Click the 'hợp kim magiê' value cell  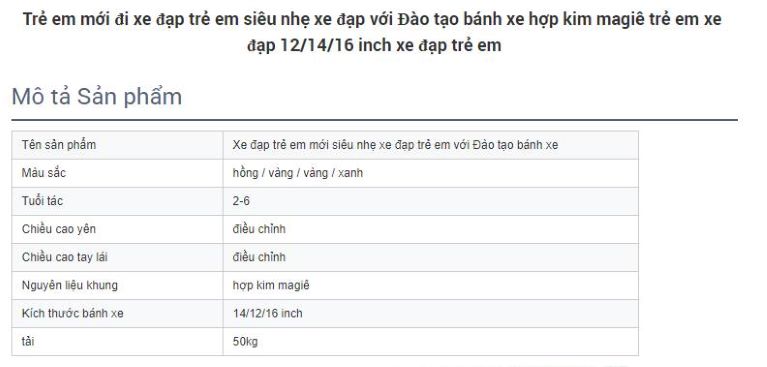(430, 285)
